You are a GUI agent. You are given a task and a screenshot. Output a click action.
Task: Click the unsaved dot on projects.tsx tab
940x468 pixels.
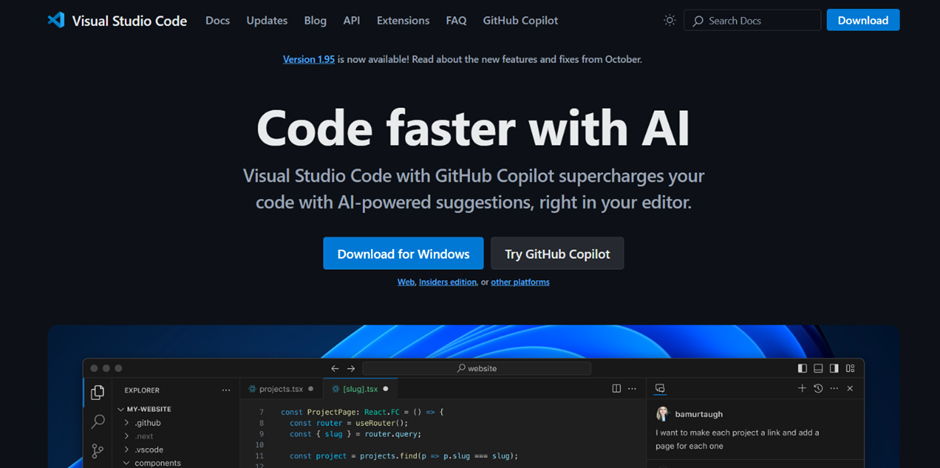click(311, 389)
